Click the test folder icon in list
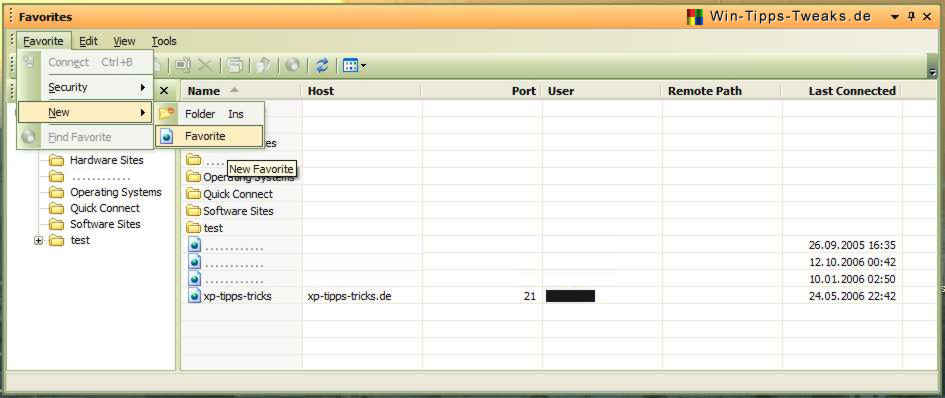This screenshot has height=398, width=945. click(193, 228)
